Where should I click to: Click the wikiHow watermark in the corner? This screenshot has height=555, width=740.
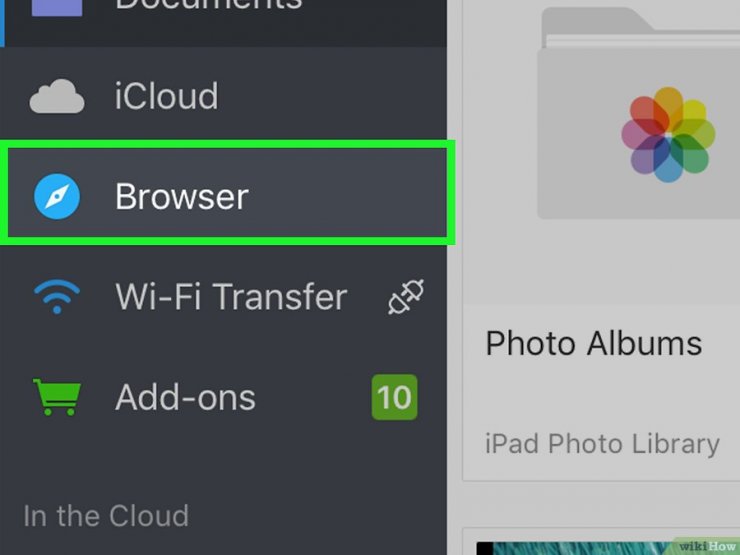click(706, 547)
